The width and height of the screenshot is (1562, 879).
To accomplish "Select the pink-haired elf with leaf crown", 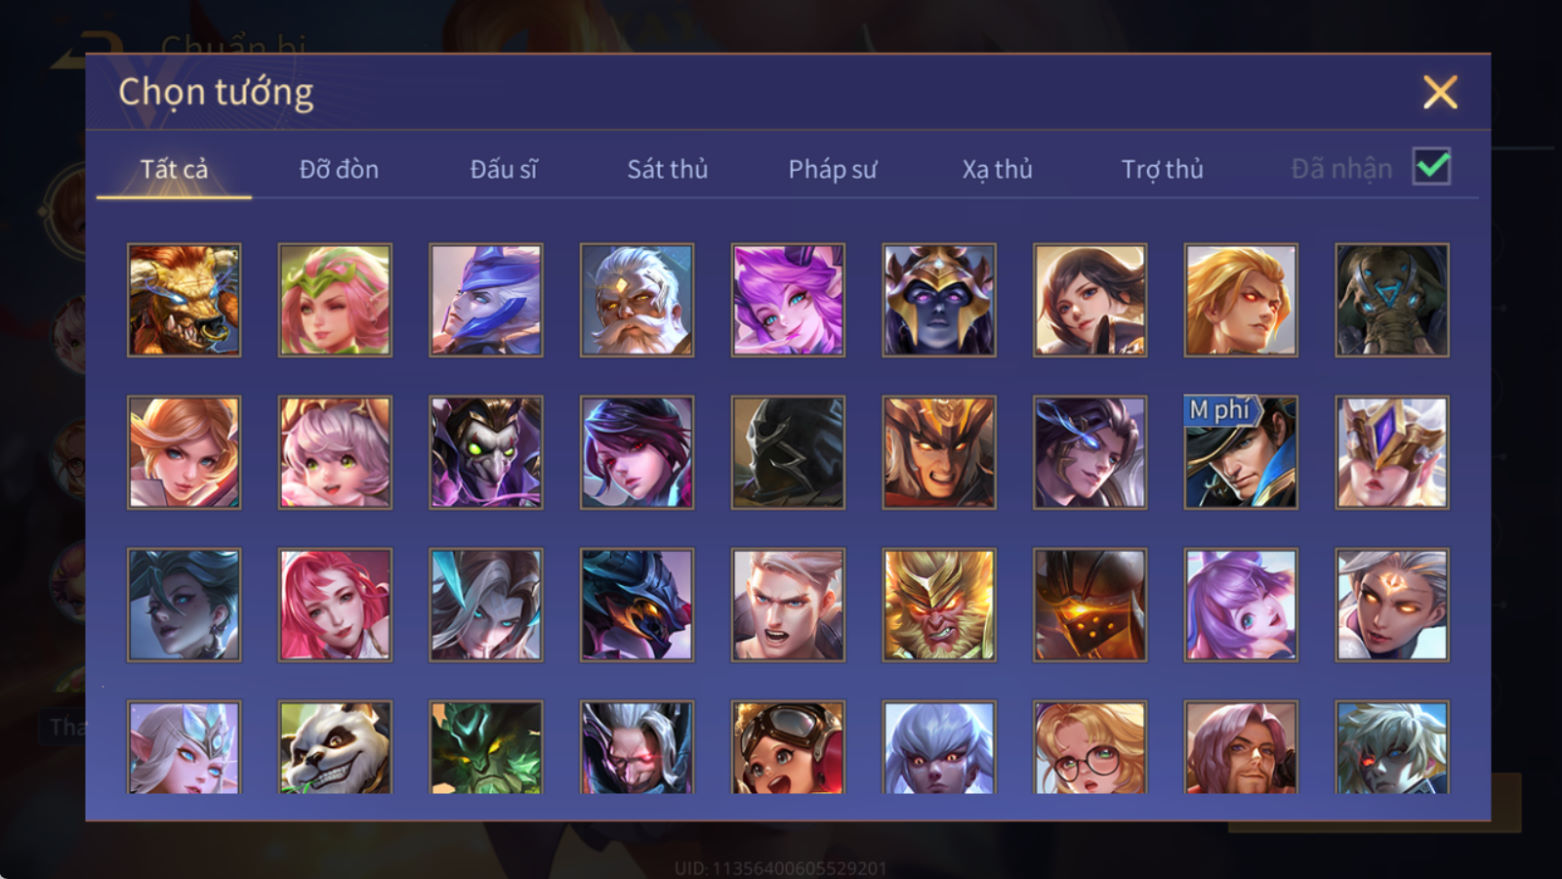I will (x=335, y=300).
